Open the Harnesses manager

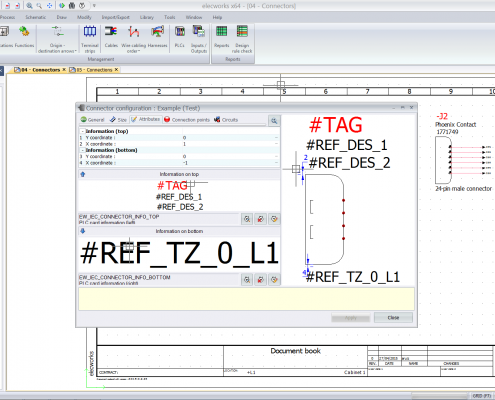tap(157, 36)
